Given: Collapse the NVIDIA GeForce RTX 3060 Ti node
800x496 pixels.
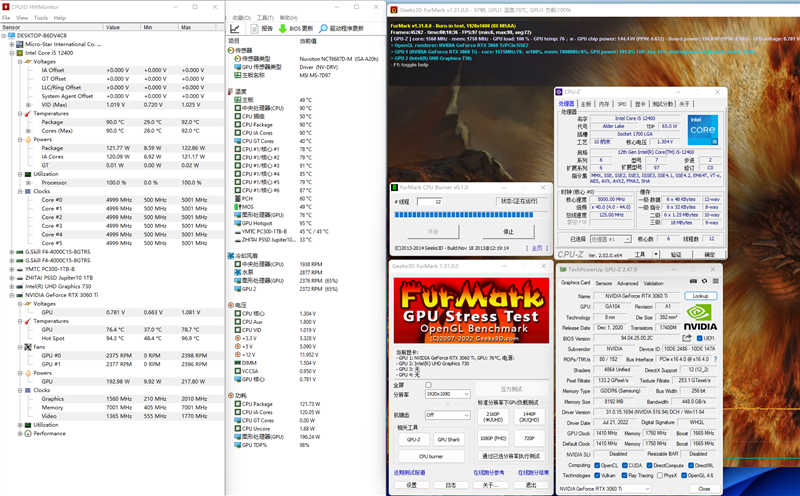Looking at the screenshot, I should click(12, 295).
